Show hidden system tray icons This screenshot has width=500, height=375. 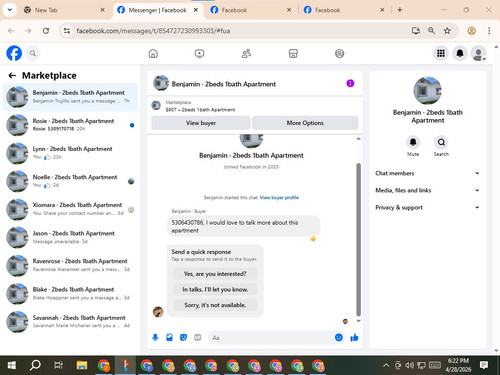point(386,365)
